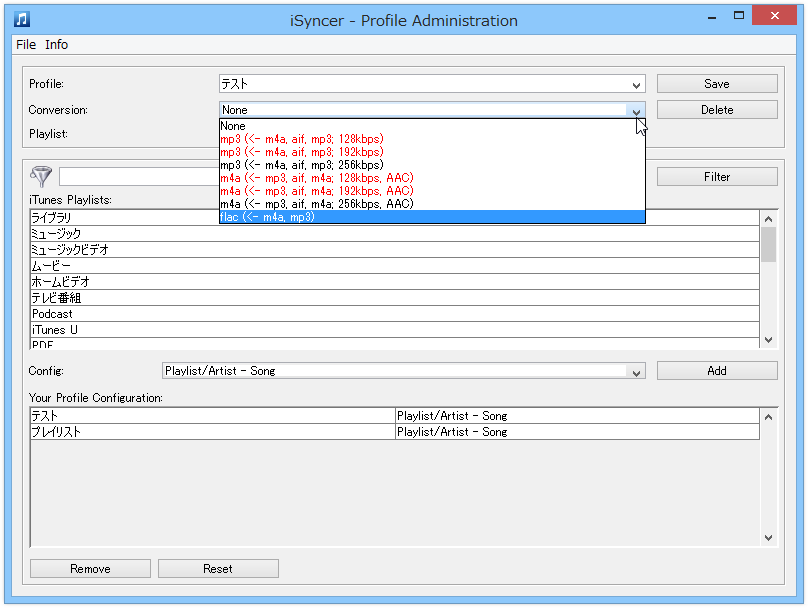This screenshot has height=608, width=808.
Task: Select テレビ番組 playlist row
Action: click(x=394, y=298)
